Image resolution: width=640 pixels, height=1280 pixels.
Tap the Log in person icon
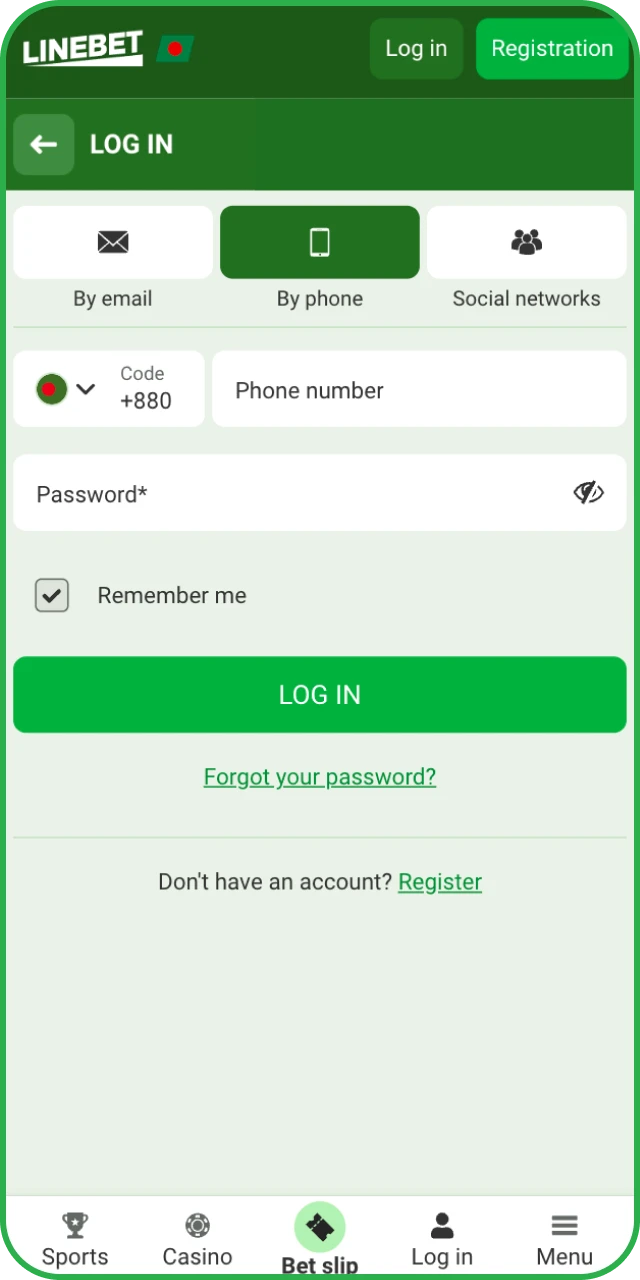click(442, 1225)
